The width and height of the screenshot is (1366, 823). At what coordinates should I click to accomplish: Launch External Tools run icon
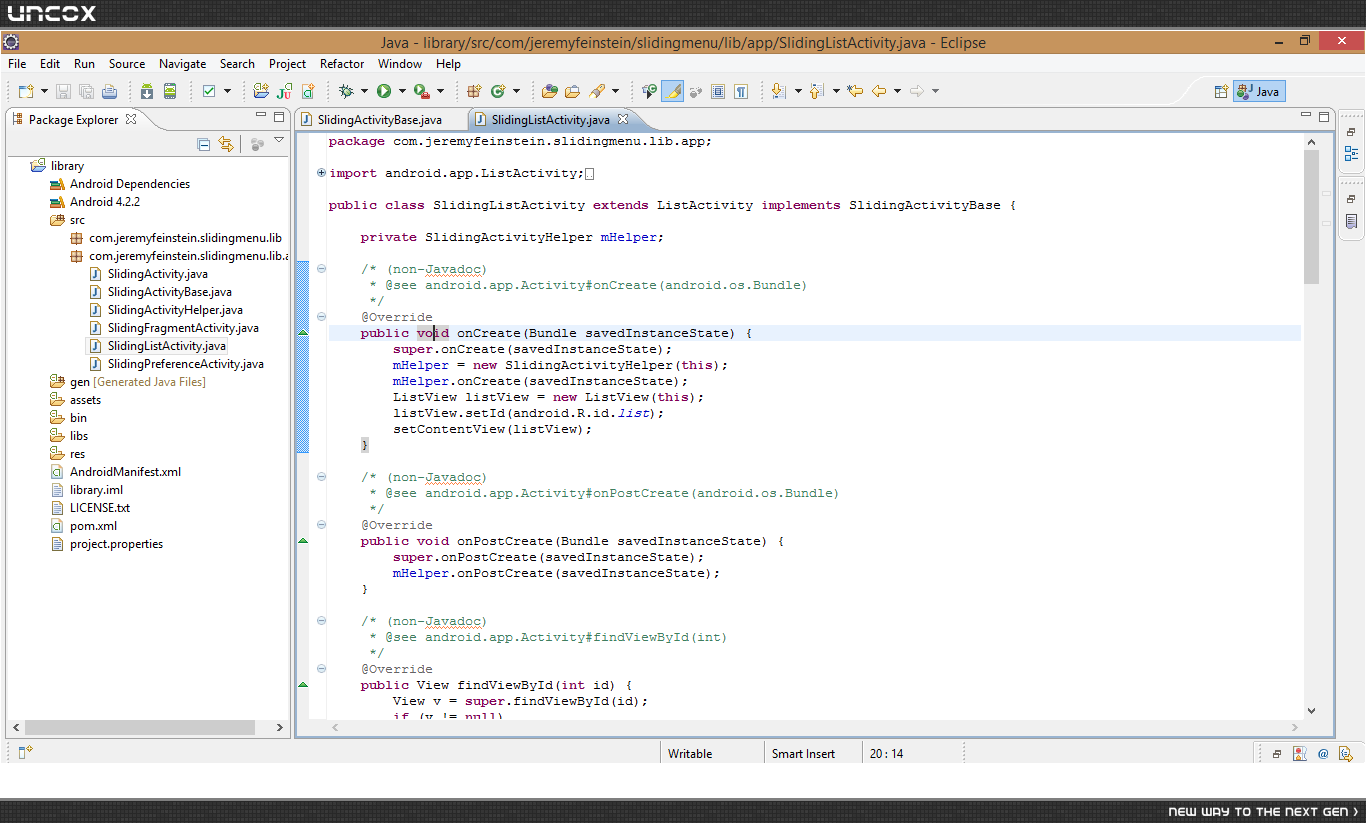click(421, 91)
